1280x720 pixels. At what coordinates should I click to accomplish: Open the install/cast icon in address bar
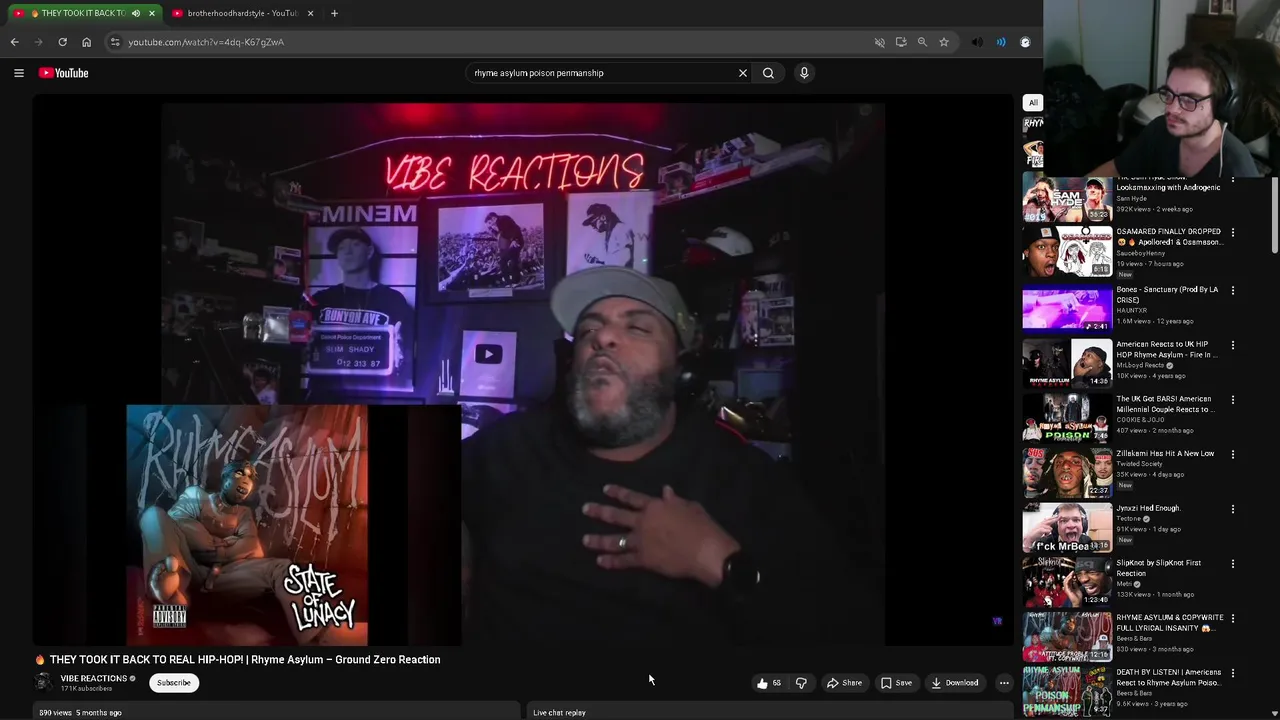(901, 42)
